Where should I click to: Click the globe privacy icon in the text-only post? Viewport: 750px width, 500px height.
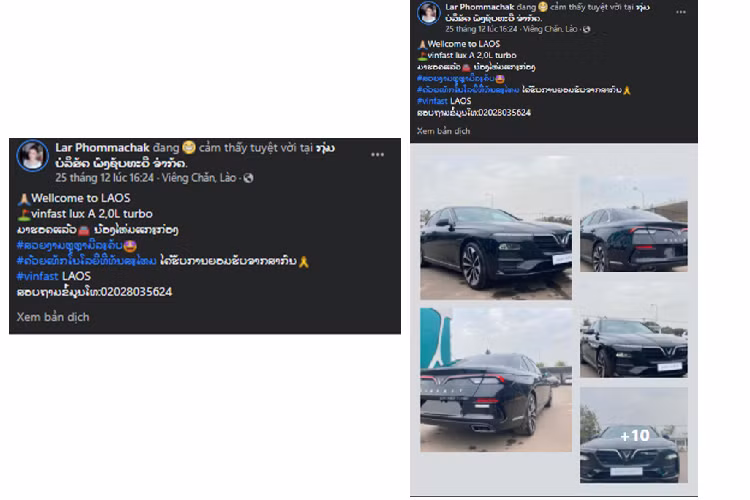click(x=249, y=177)
